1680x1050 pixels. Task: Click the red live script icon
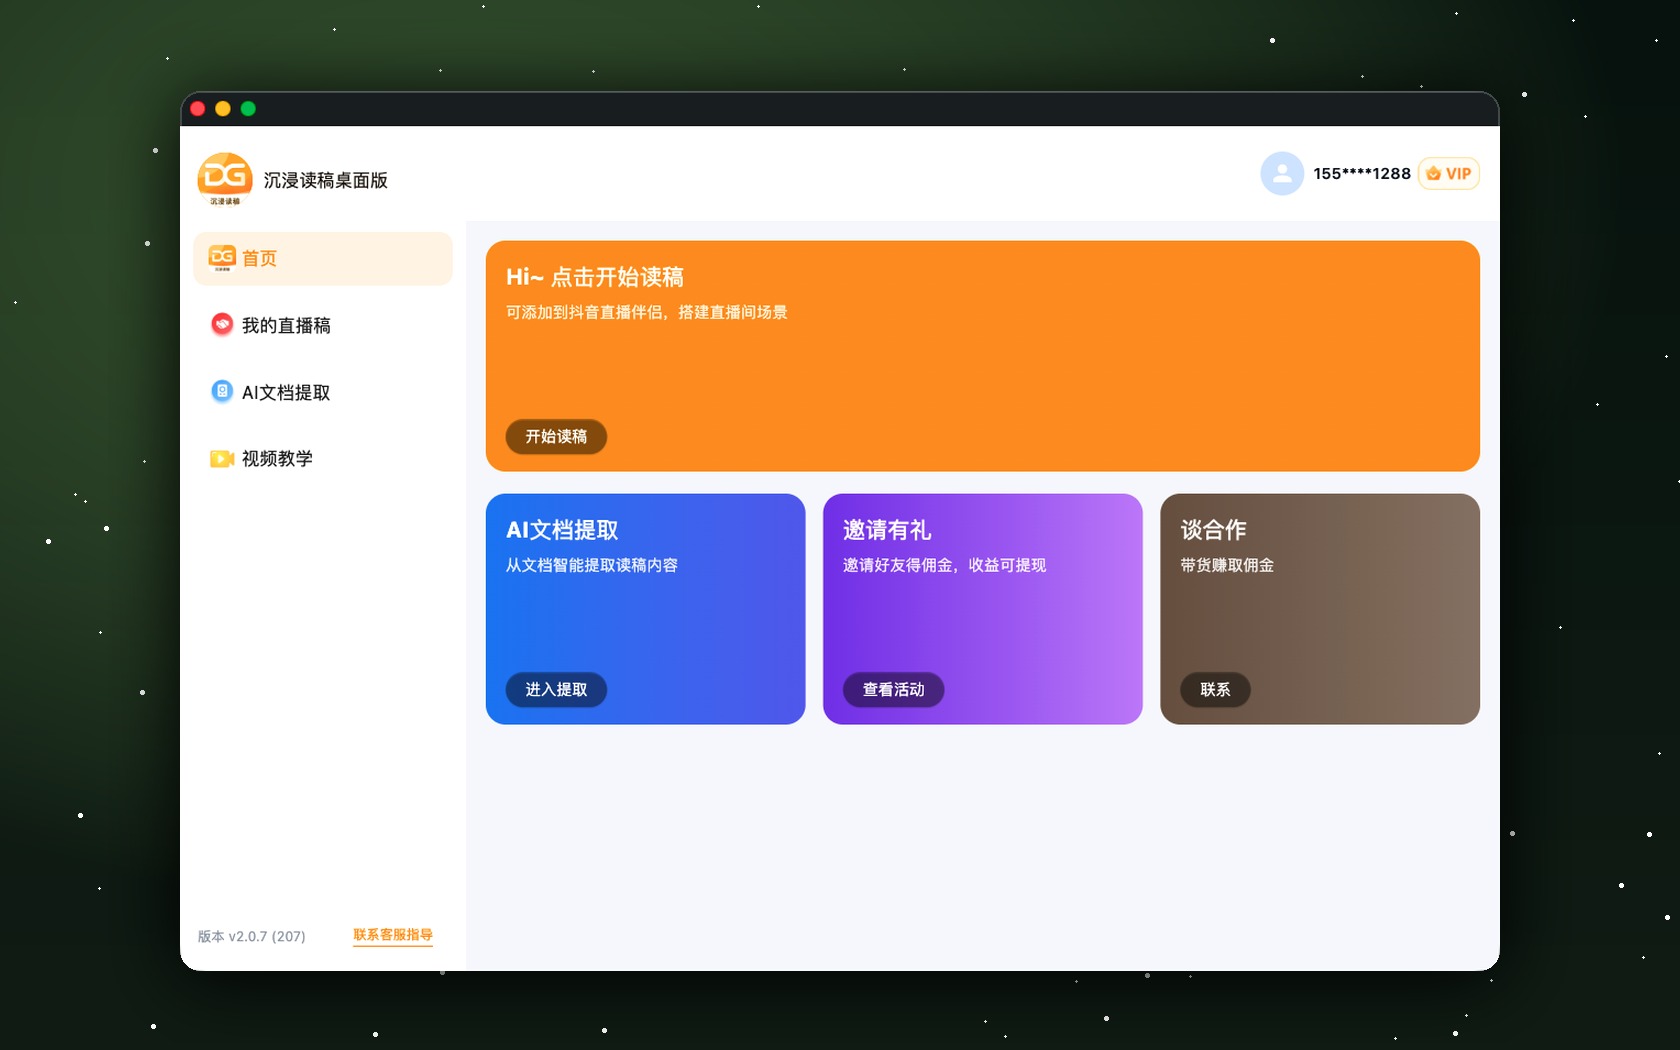222,324
